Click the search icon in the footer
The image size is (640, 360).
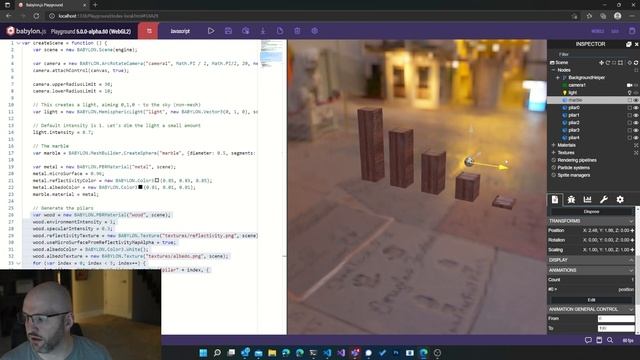(x=610, y=340)
